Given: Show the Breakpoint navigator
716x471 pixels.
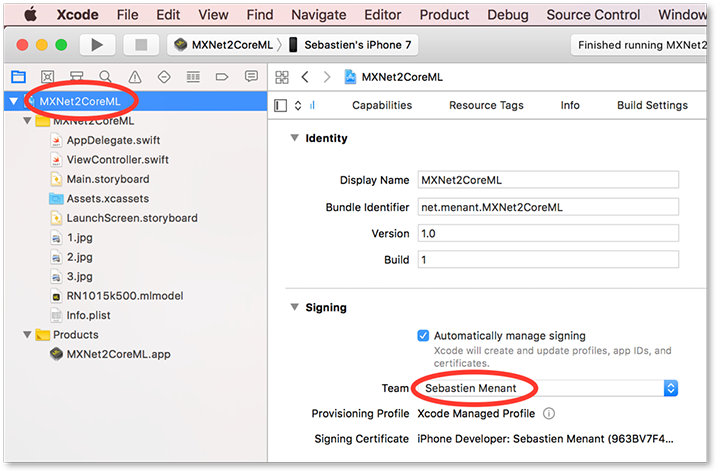Looking at the screenshot, I should 222,76.
